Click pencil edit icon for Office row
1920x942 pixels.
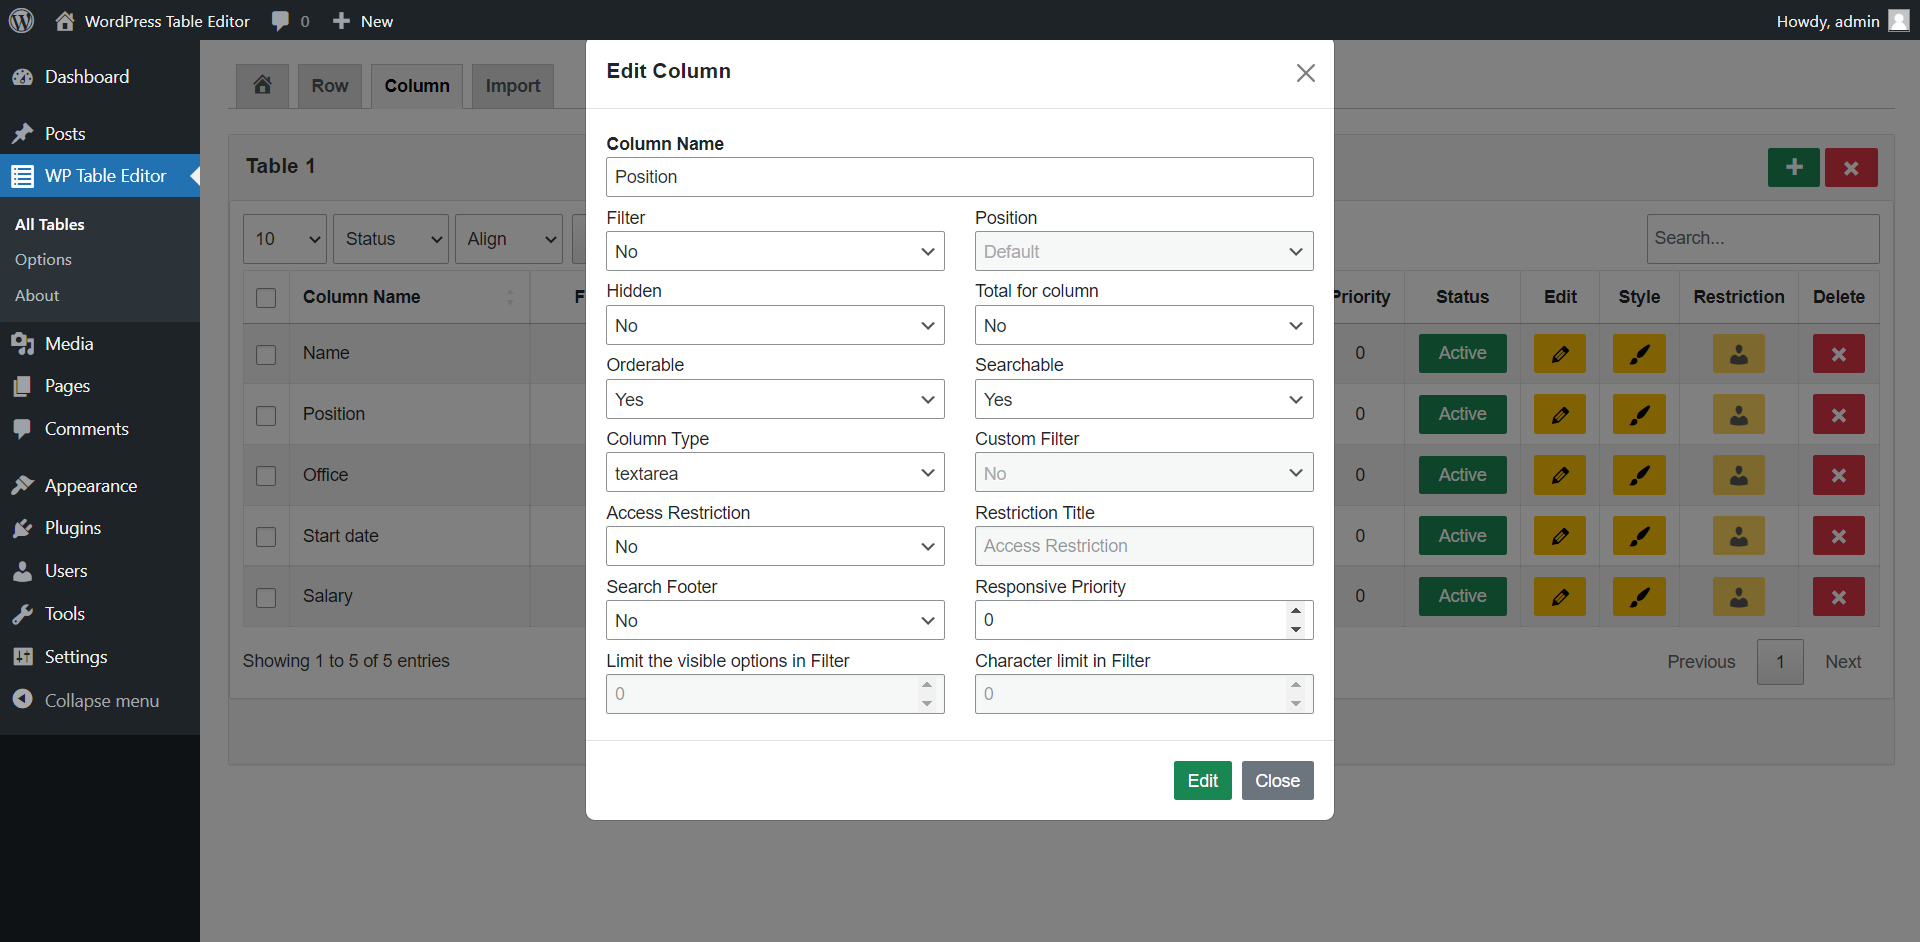tap(1560, 475)
